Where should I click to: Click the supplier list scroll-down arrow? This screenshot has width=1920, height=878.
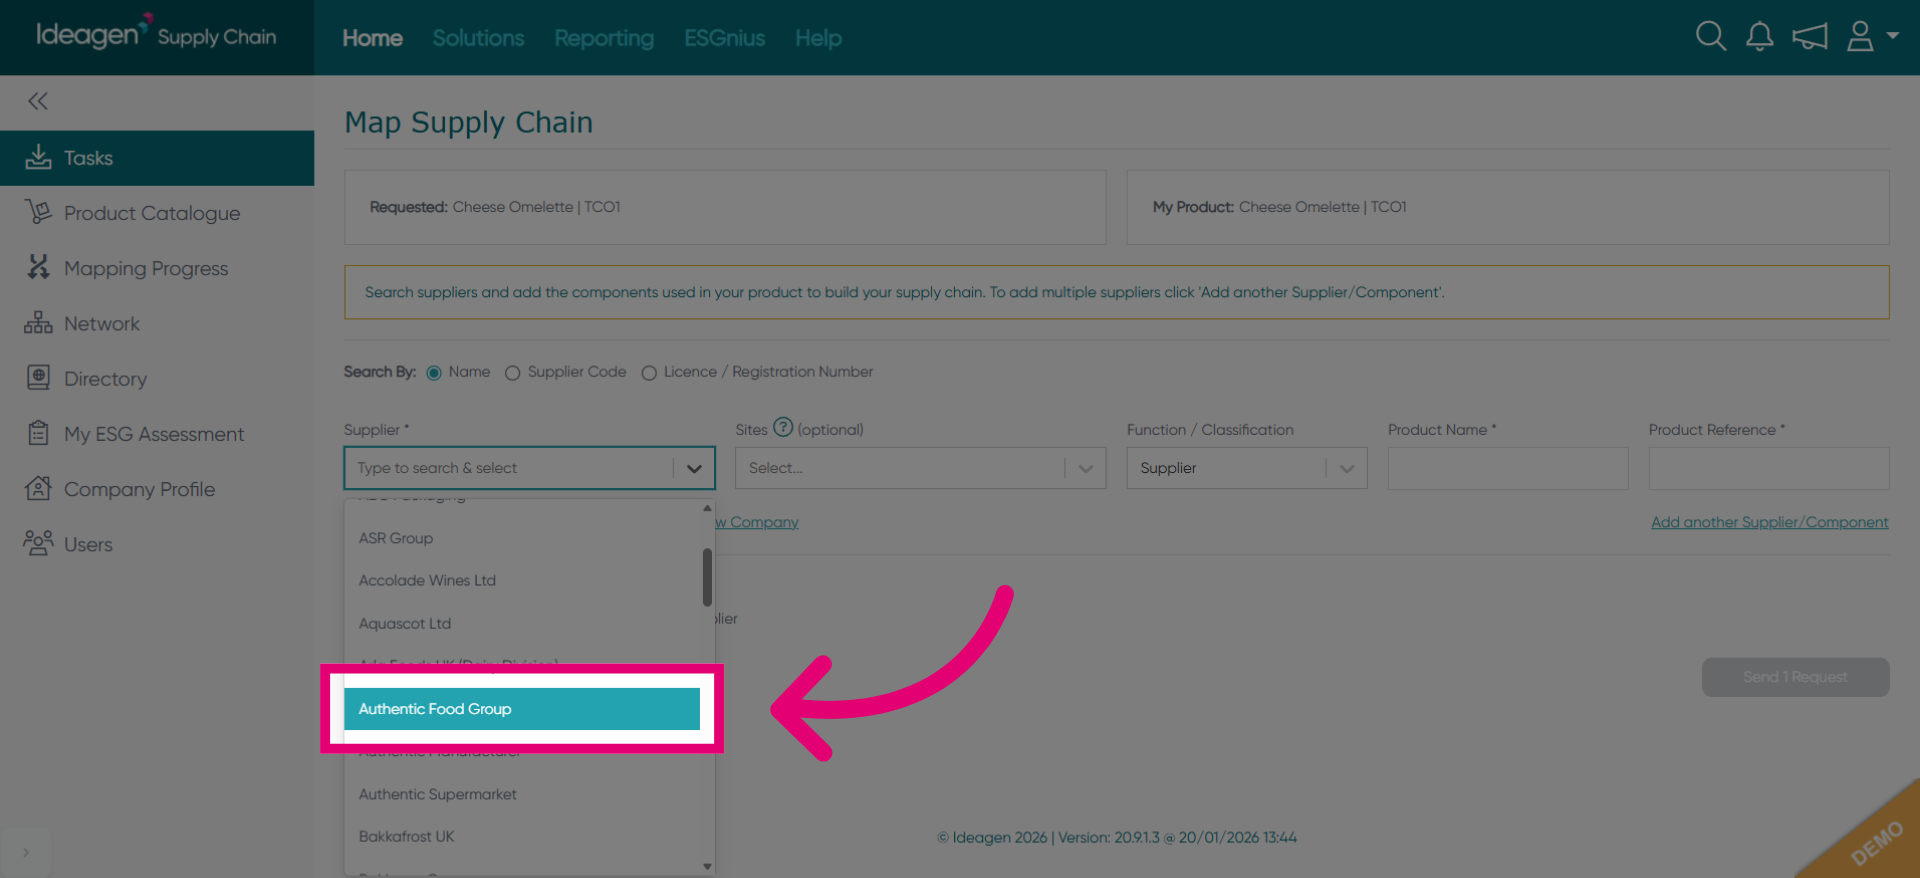click(707, 867)
